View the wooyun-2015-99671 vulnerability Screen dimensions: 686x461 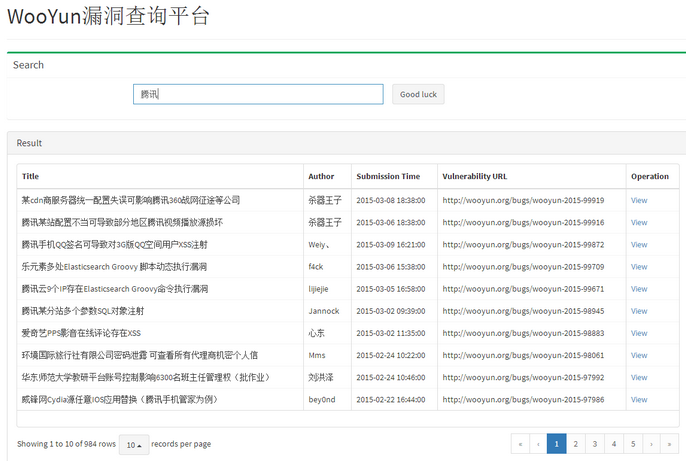(639, 289)
